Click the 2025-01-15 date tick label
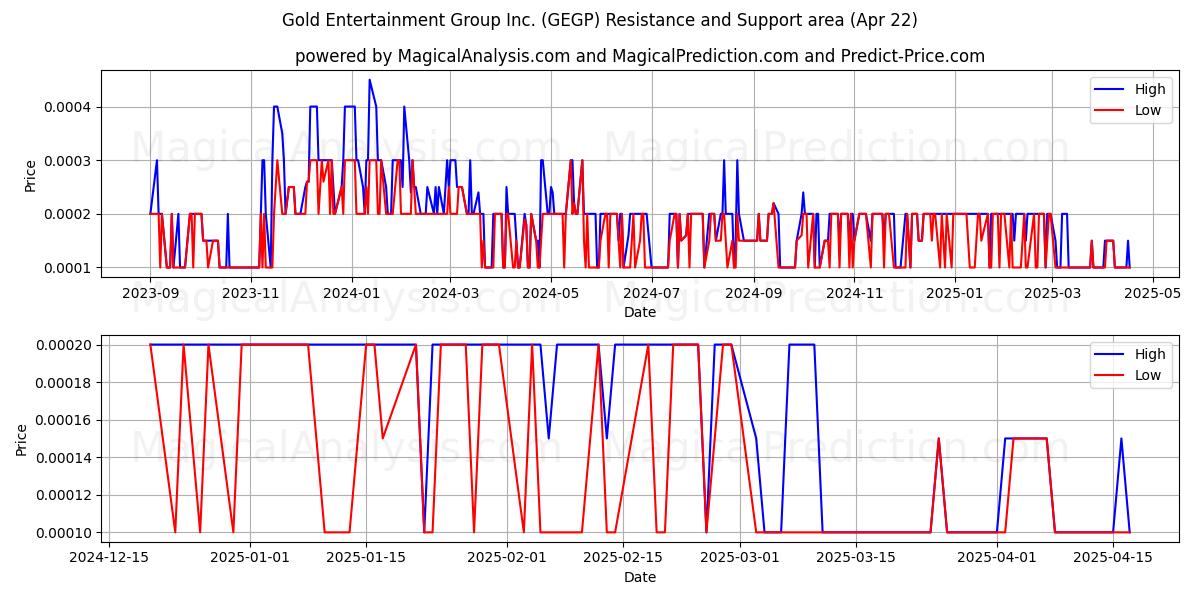This screenshot has height=600, width=1200. [365, 558]
